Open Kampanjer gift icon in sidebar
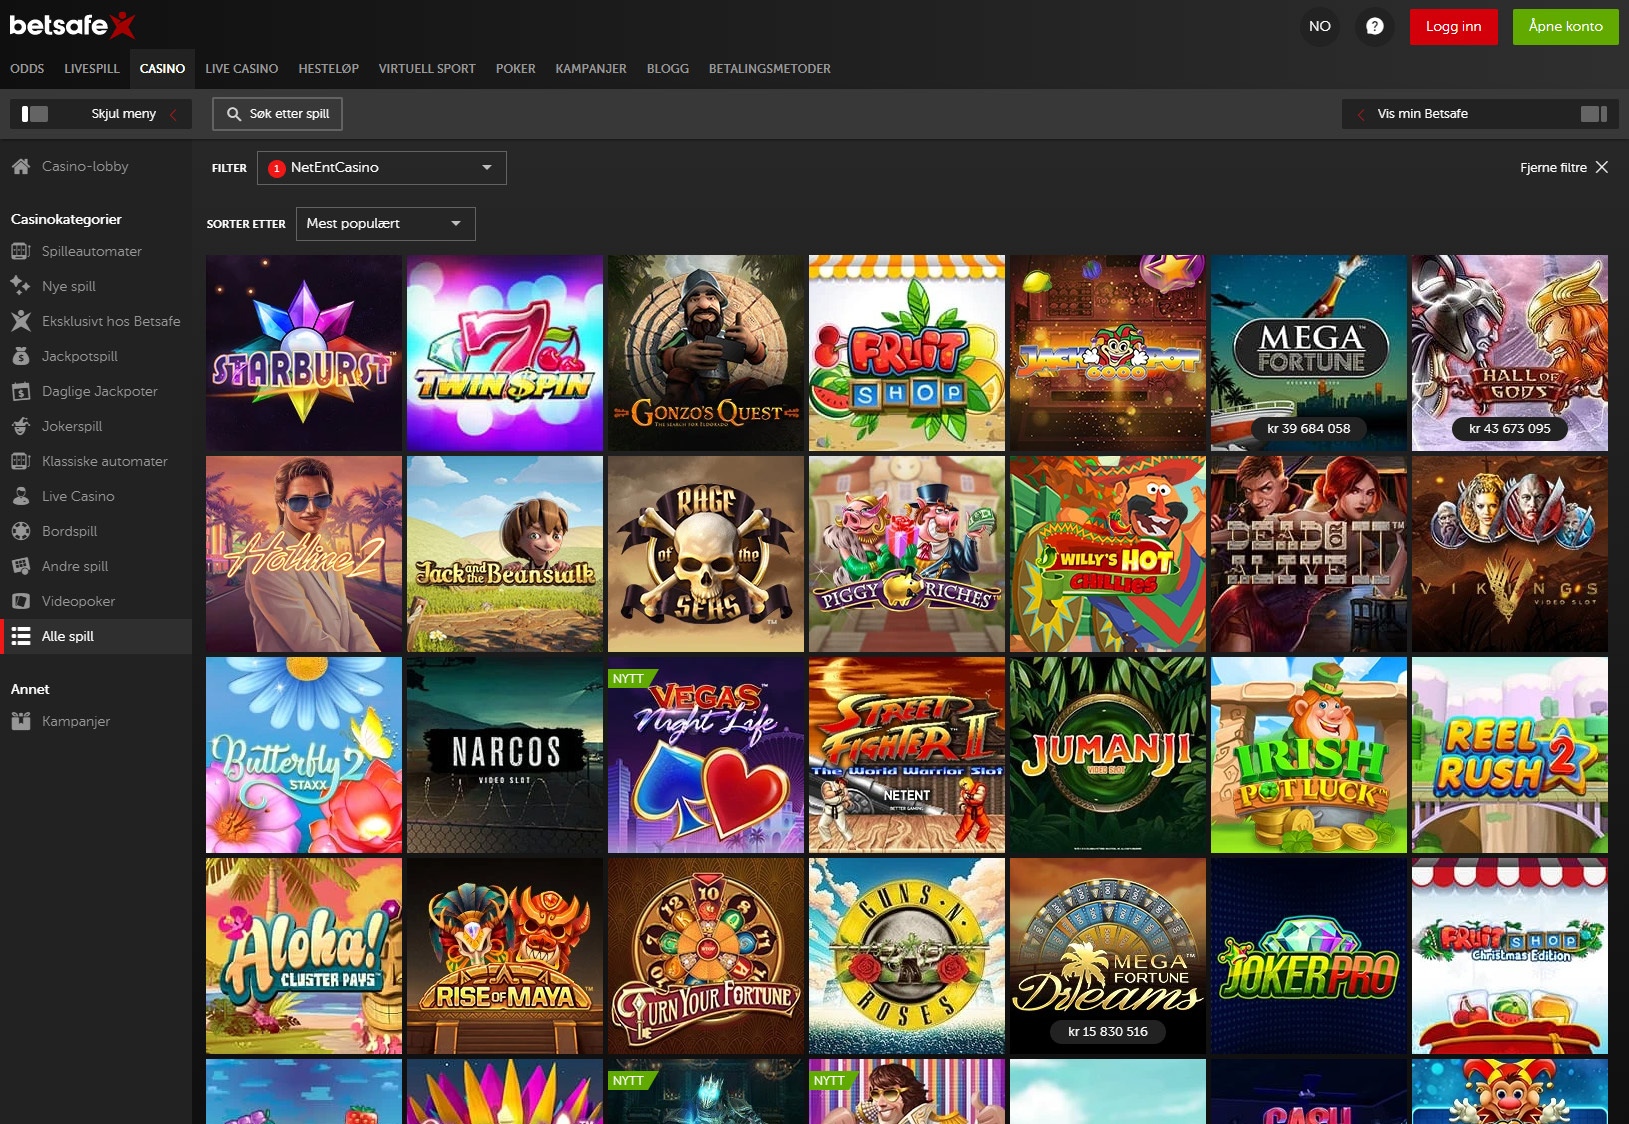Viewport: 1629px width, 1124px height. [21, 721]
